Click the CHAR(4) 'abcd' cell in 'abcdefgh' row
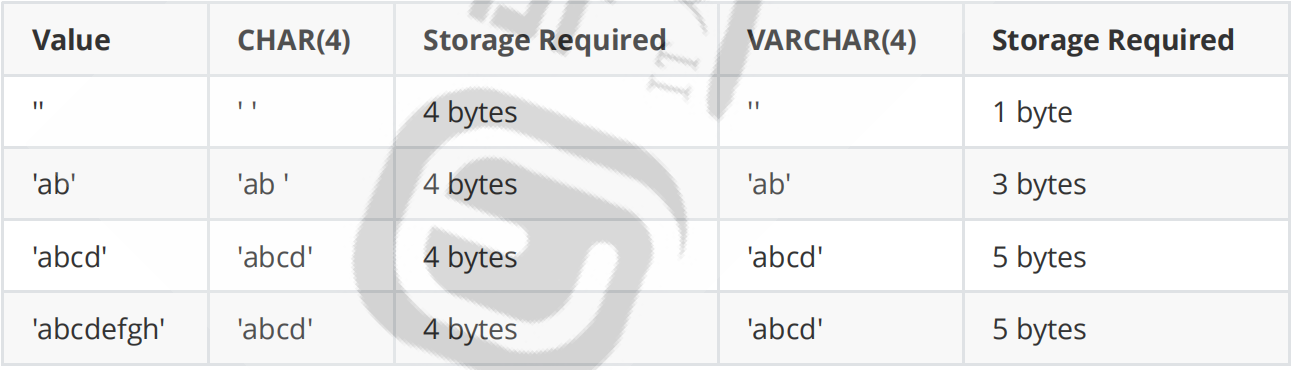The height and width of the screenshot is (370, 1296). [x=275, y=330]
